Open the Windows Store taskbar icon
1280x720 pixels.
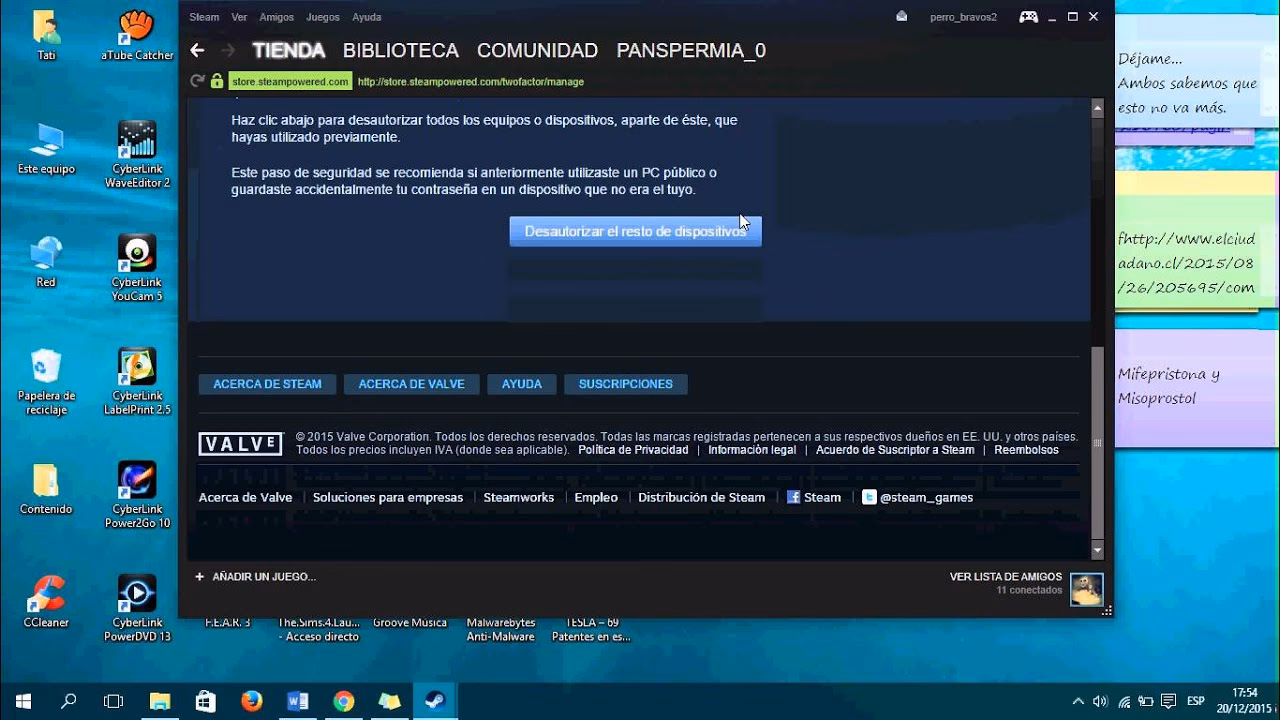click(x=205, y=701)
